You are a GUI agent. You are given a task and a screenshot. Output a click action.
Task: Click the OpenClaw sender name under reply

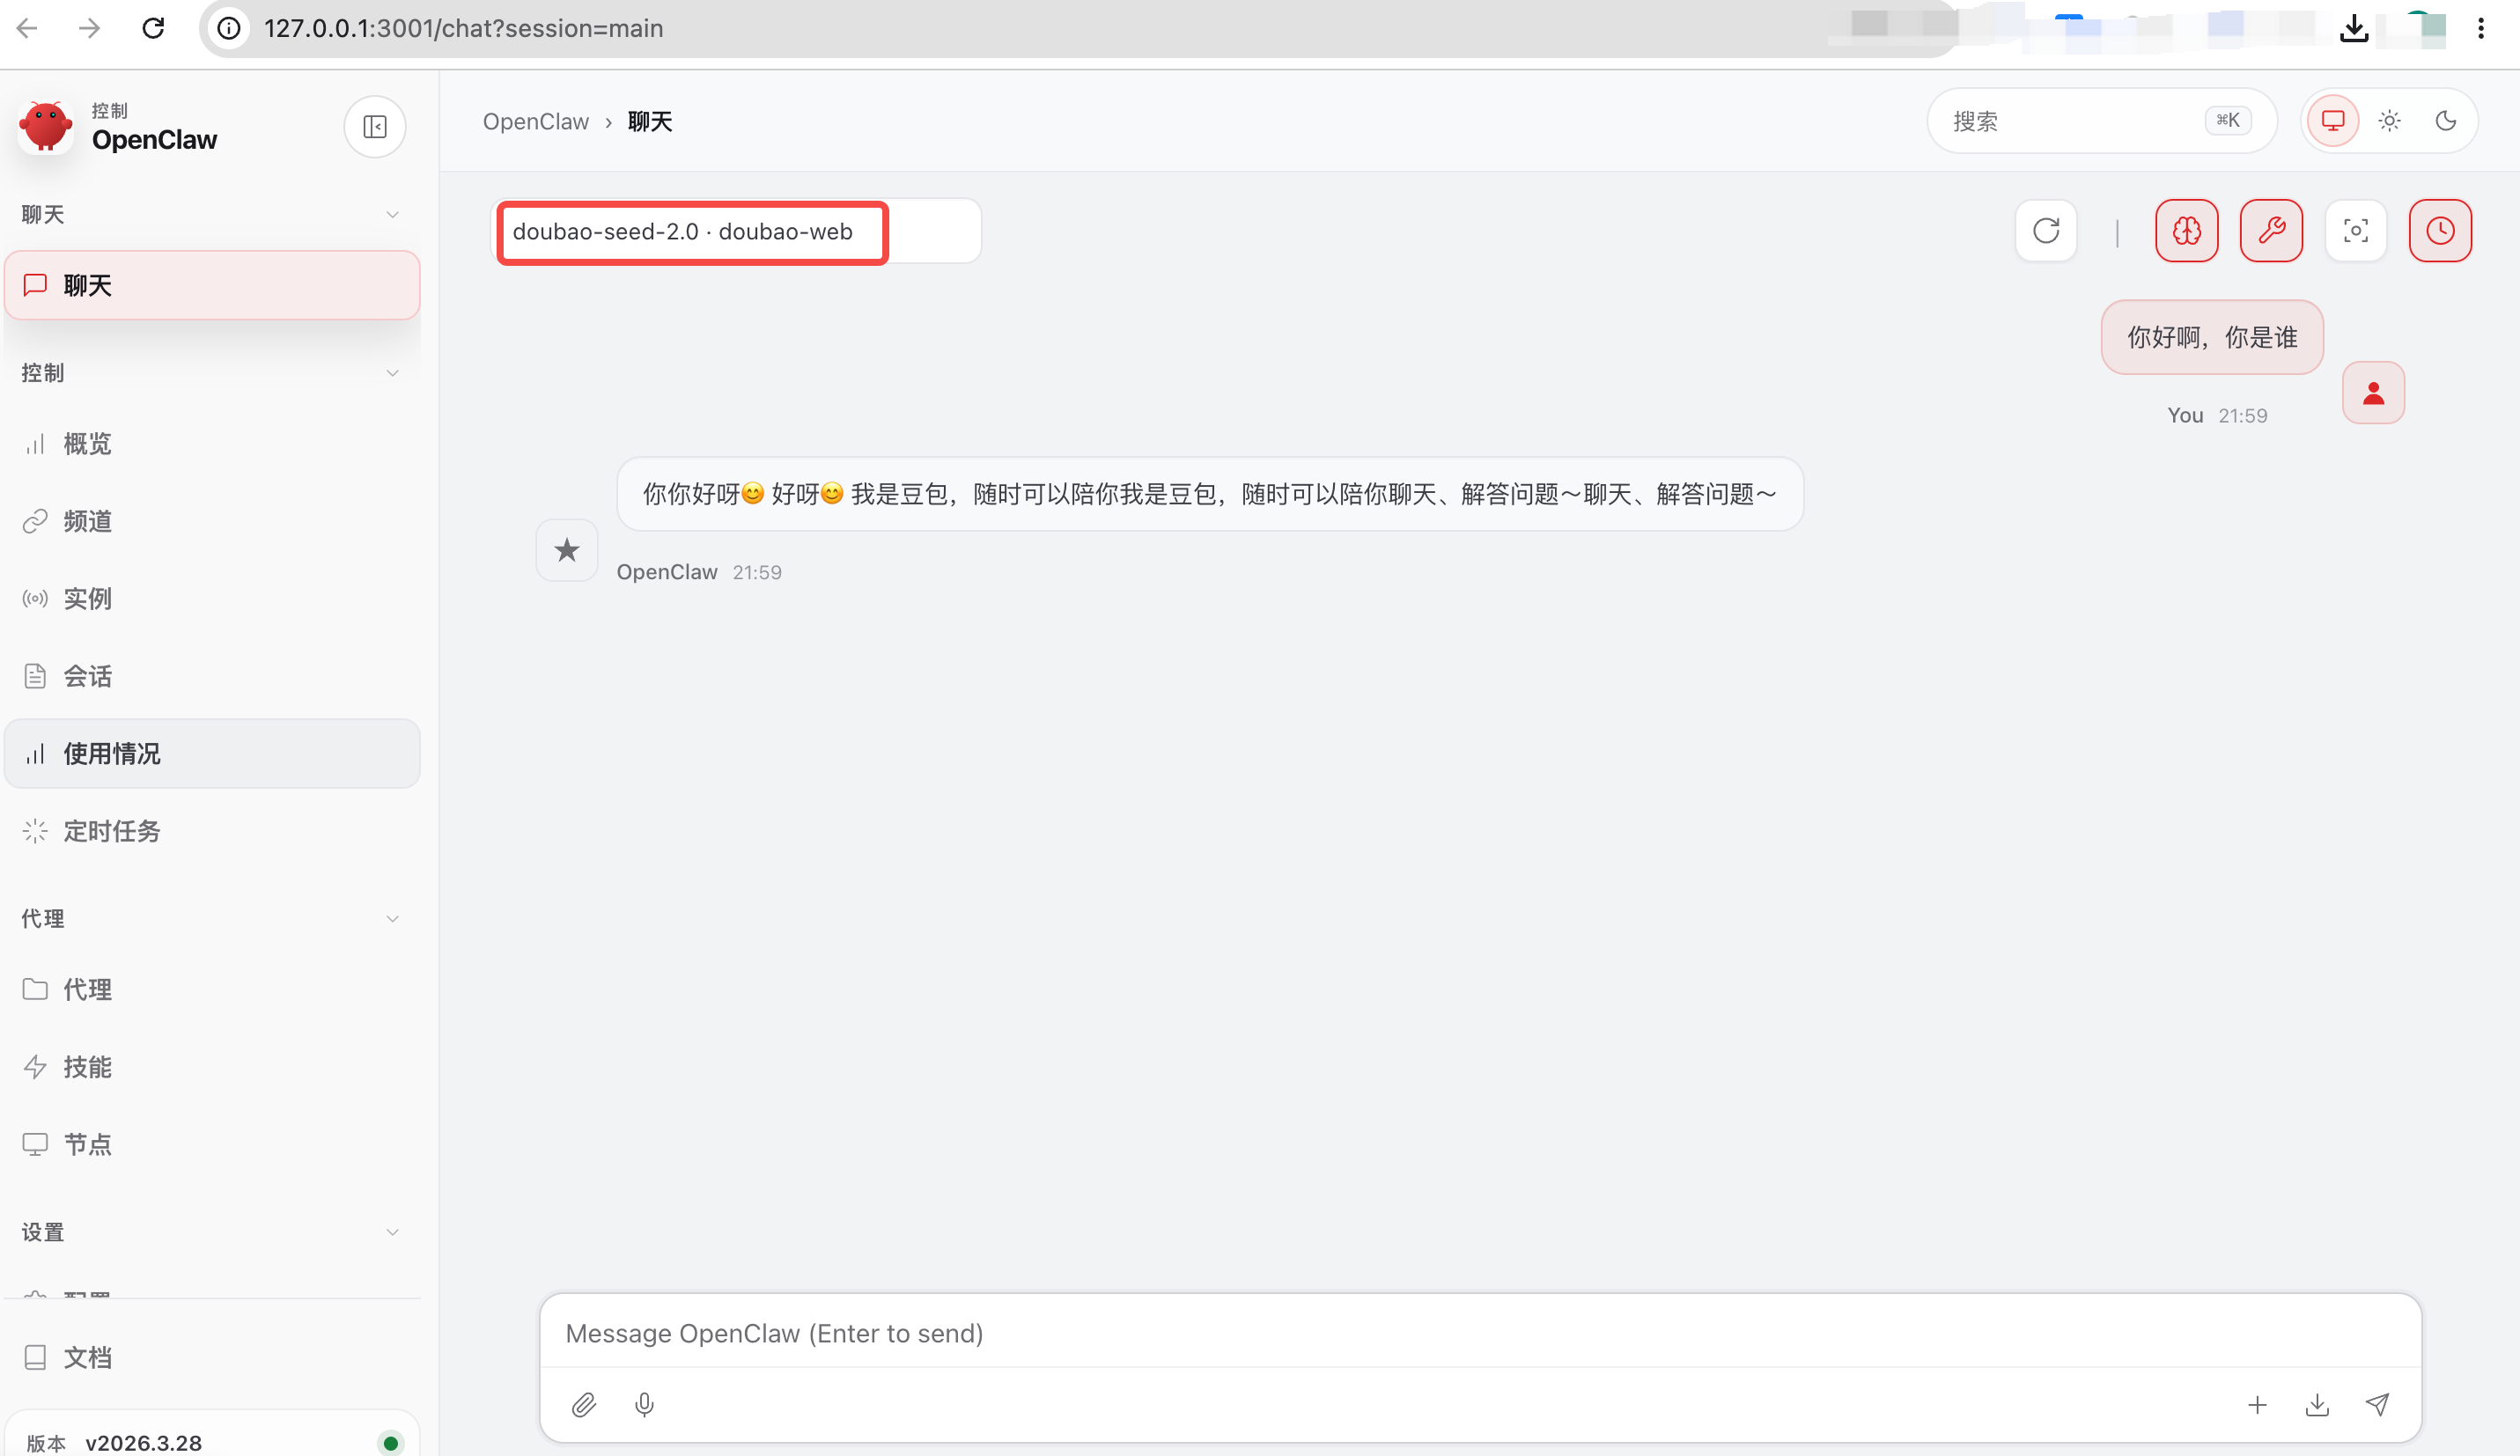click(x=667, y=572)
